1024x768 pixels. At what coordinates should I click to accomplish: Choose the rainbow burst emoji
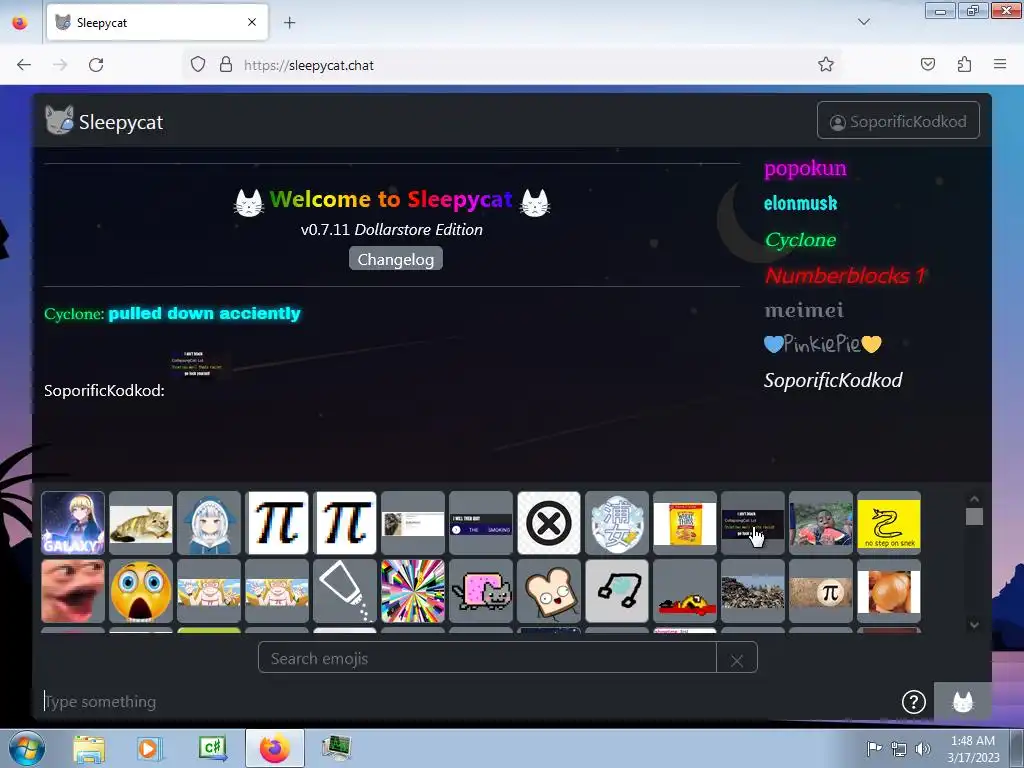pos(413,591)
